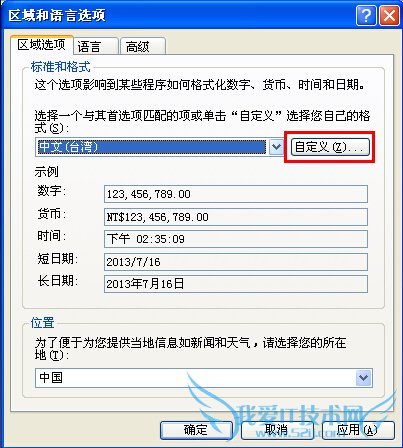Open the 高级 tab
Image resolution: width=403 pixels, height=448 pixels.
(143, 46)
